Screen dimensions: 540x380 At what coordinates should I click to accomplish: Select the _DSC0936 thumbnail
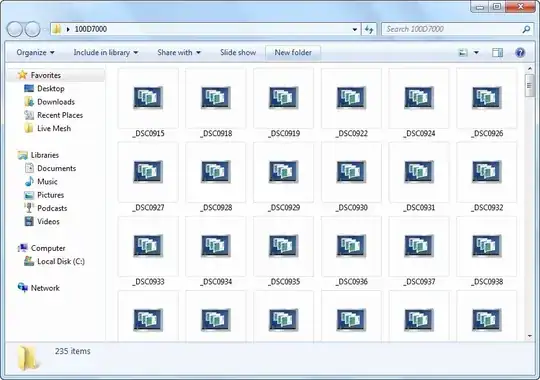click(352, 246)
